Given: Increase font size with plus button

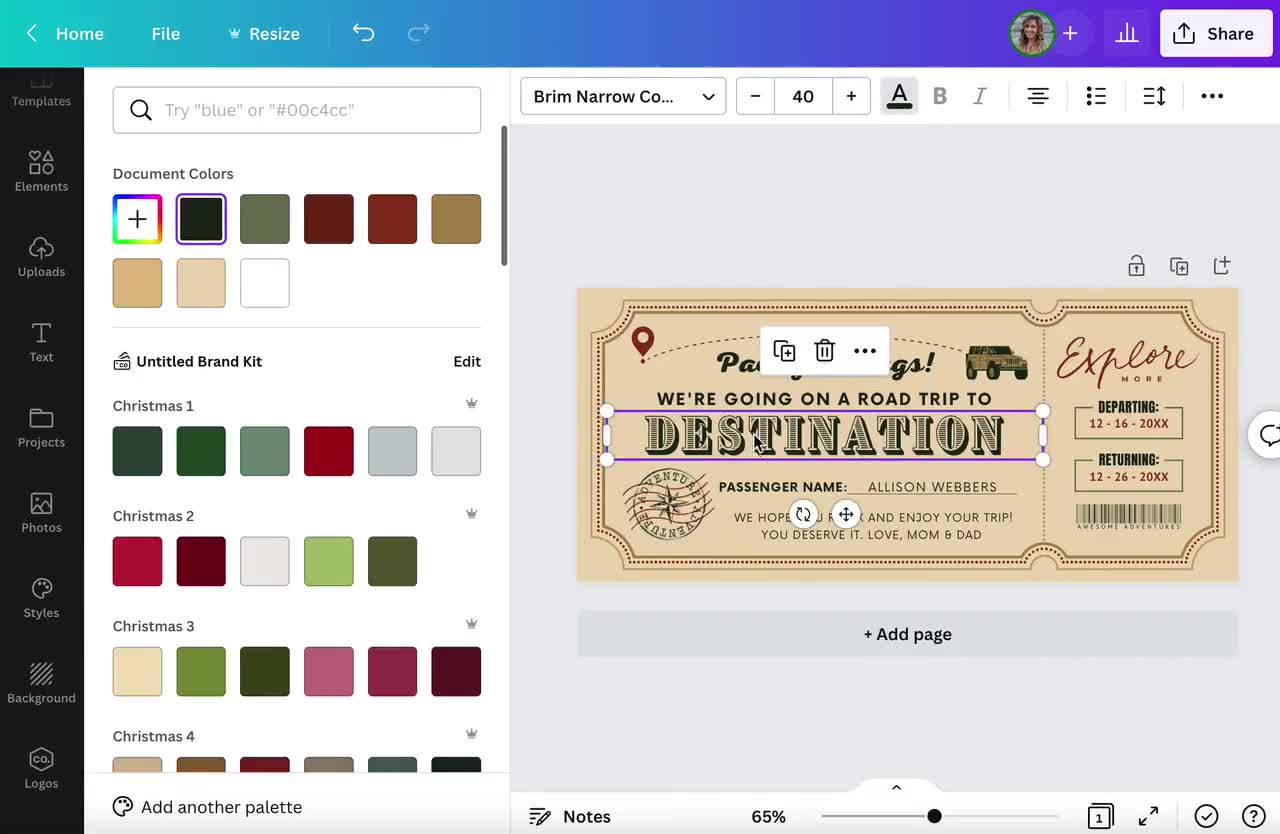Looking at the screenshot, I should coord(851,96).
